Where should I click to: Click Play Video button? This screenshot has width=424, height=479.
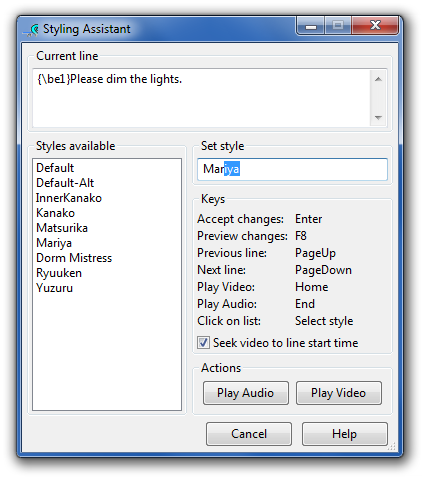339,393
